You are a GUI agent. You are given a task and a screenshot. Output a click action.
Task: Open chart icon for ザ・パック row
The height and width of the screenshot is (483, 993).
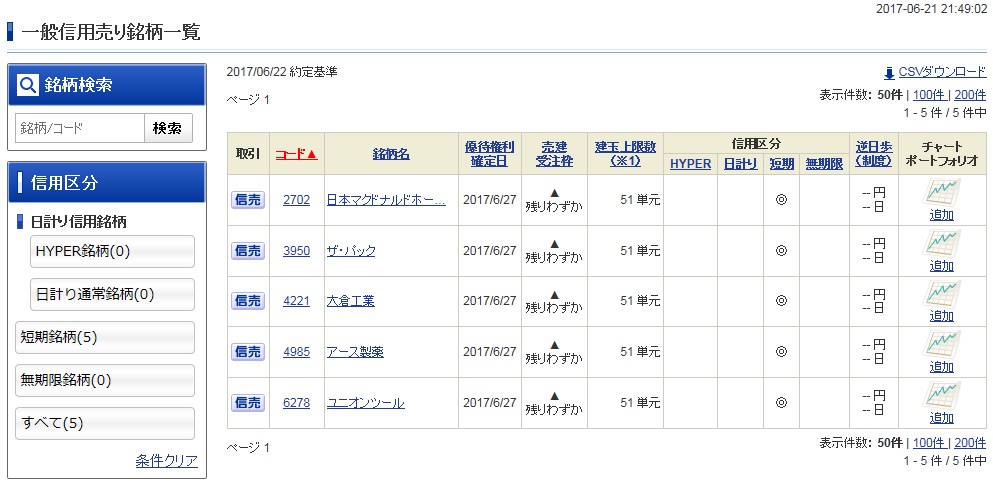[x=941, y=242]
